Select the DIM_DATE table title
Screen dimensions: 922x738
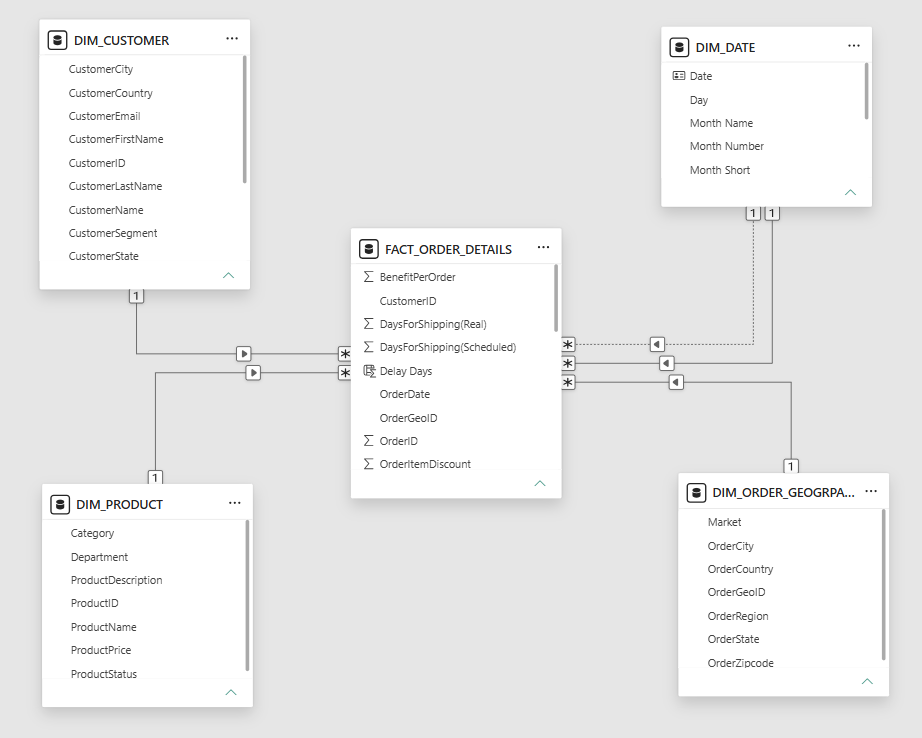(726, 48)
